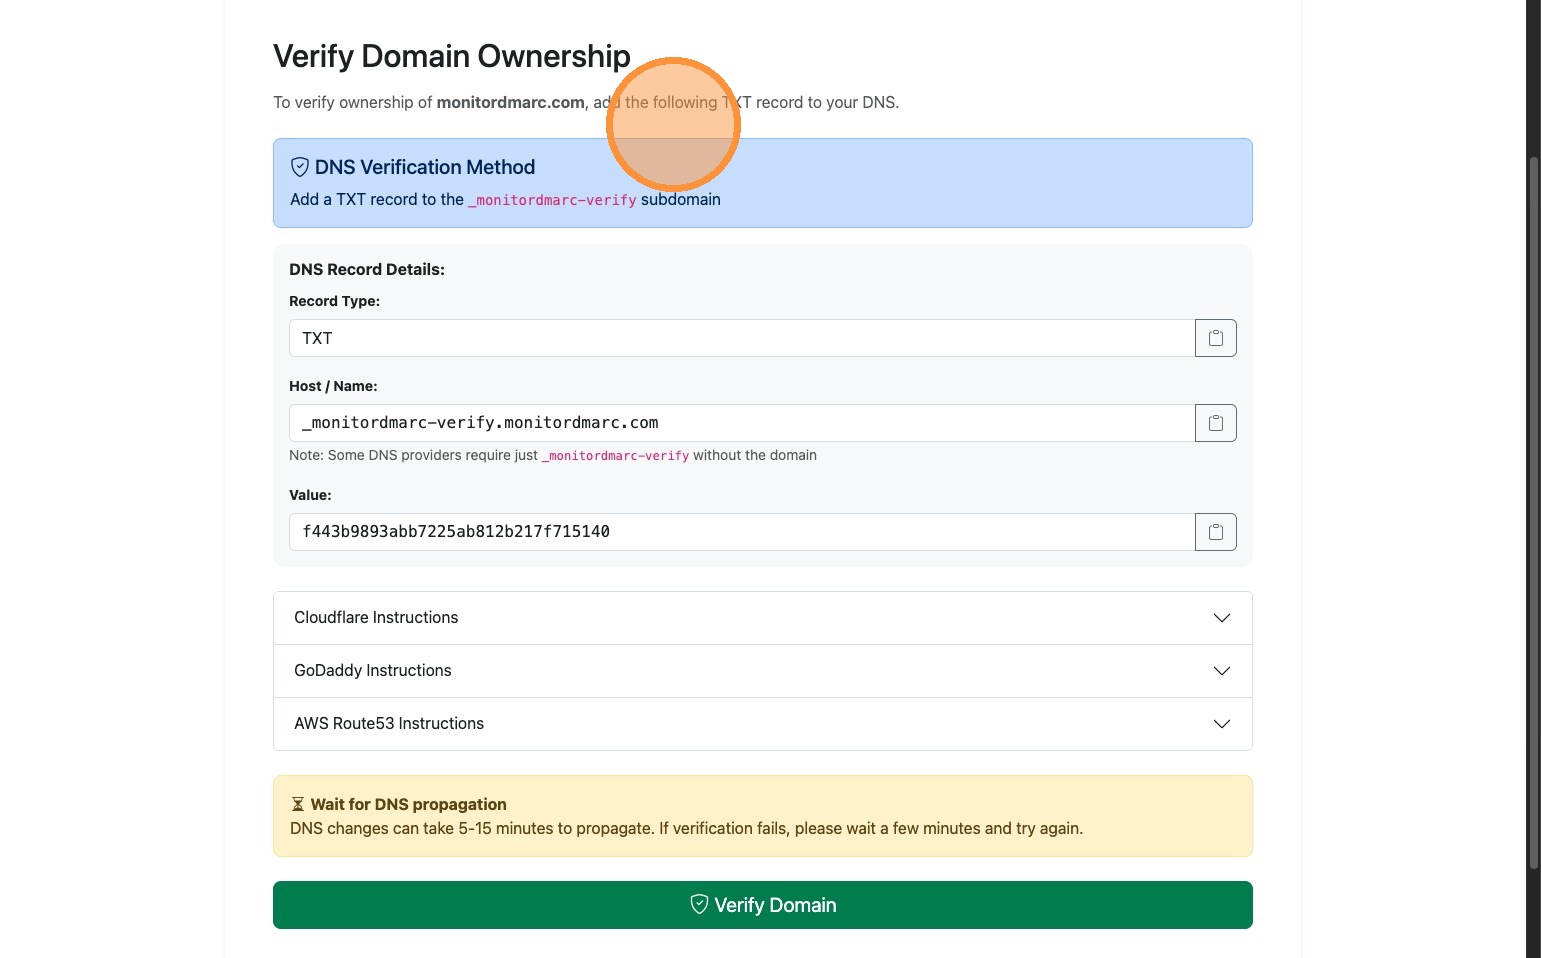Copy the Host / Name value
The height and width of the screenshot is (958, 1541).
point(1215,423)
